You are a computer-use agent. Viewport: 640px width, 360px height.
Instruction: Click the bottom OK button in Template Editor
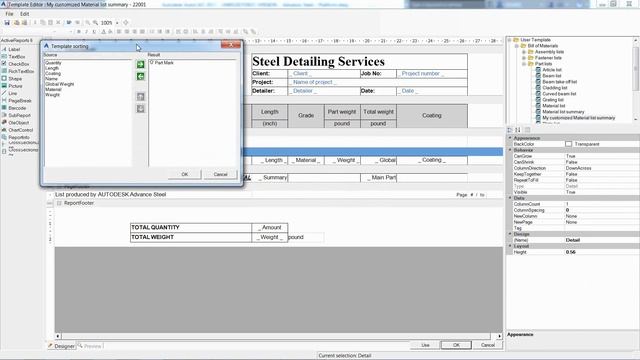[456, 345]
